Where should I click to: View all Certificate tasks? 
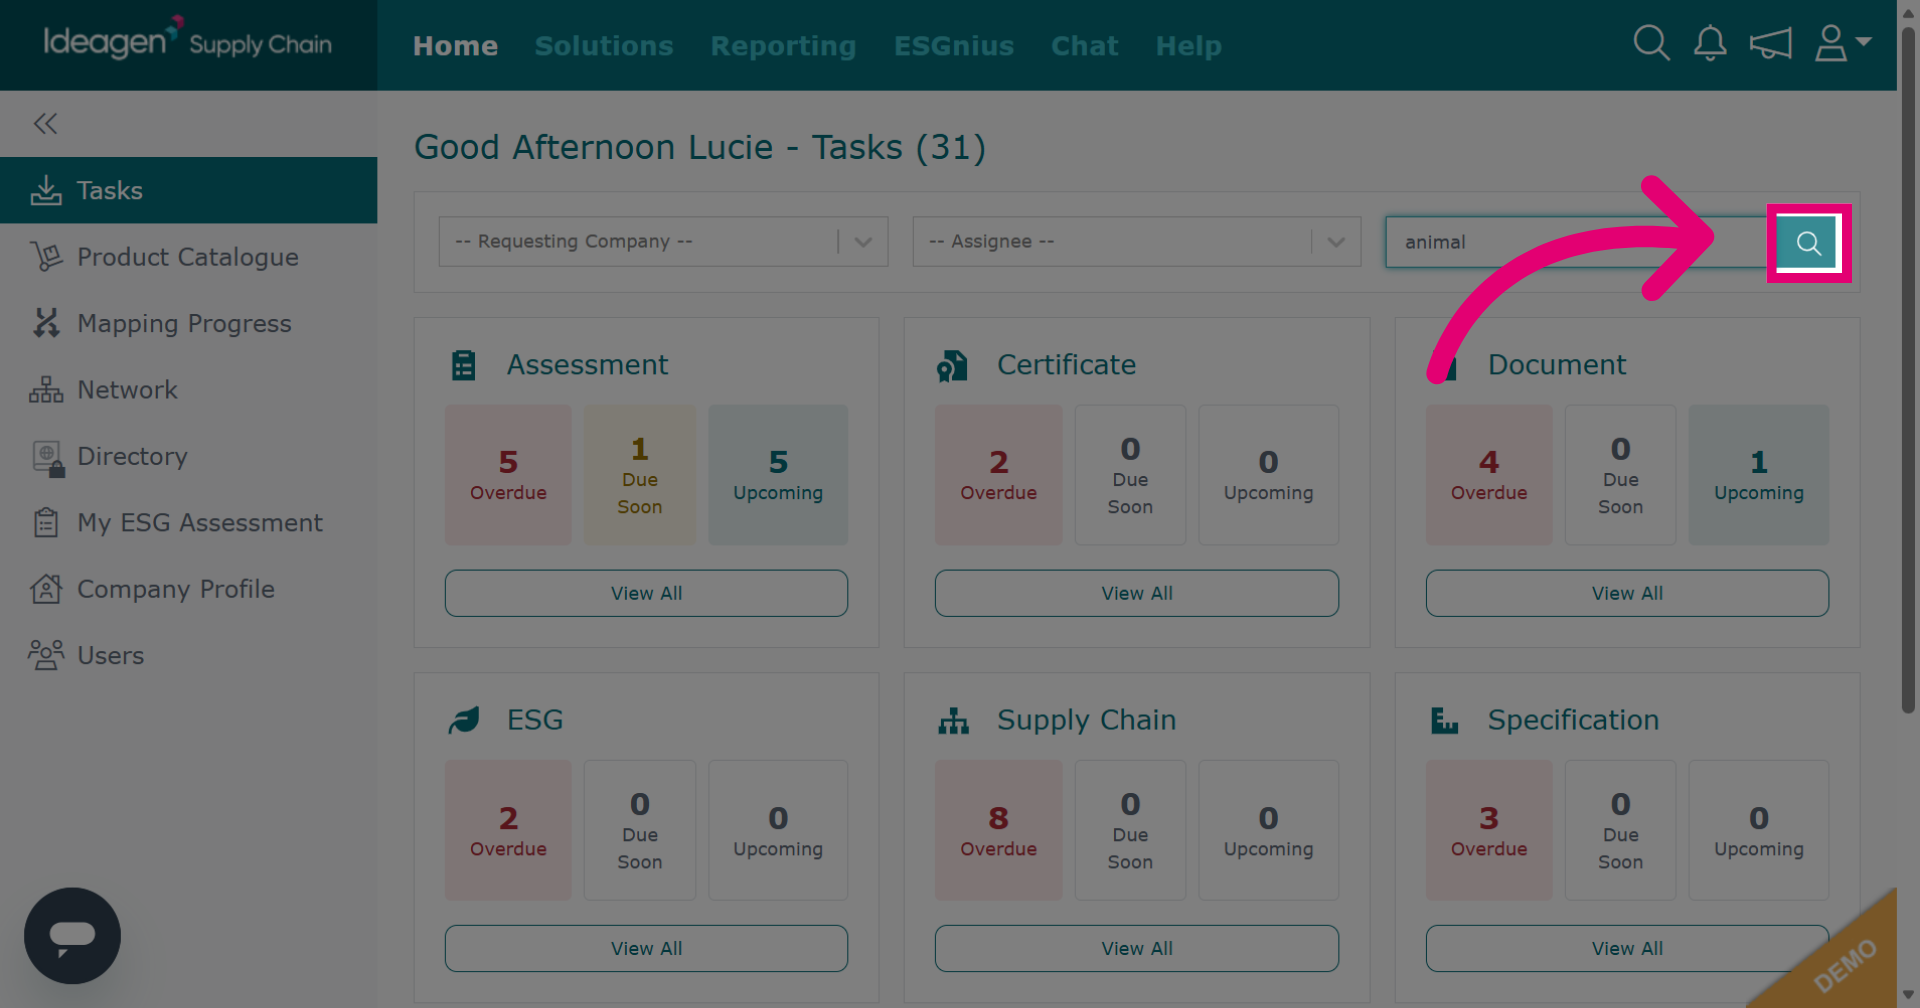(x=1137, y=593)
